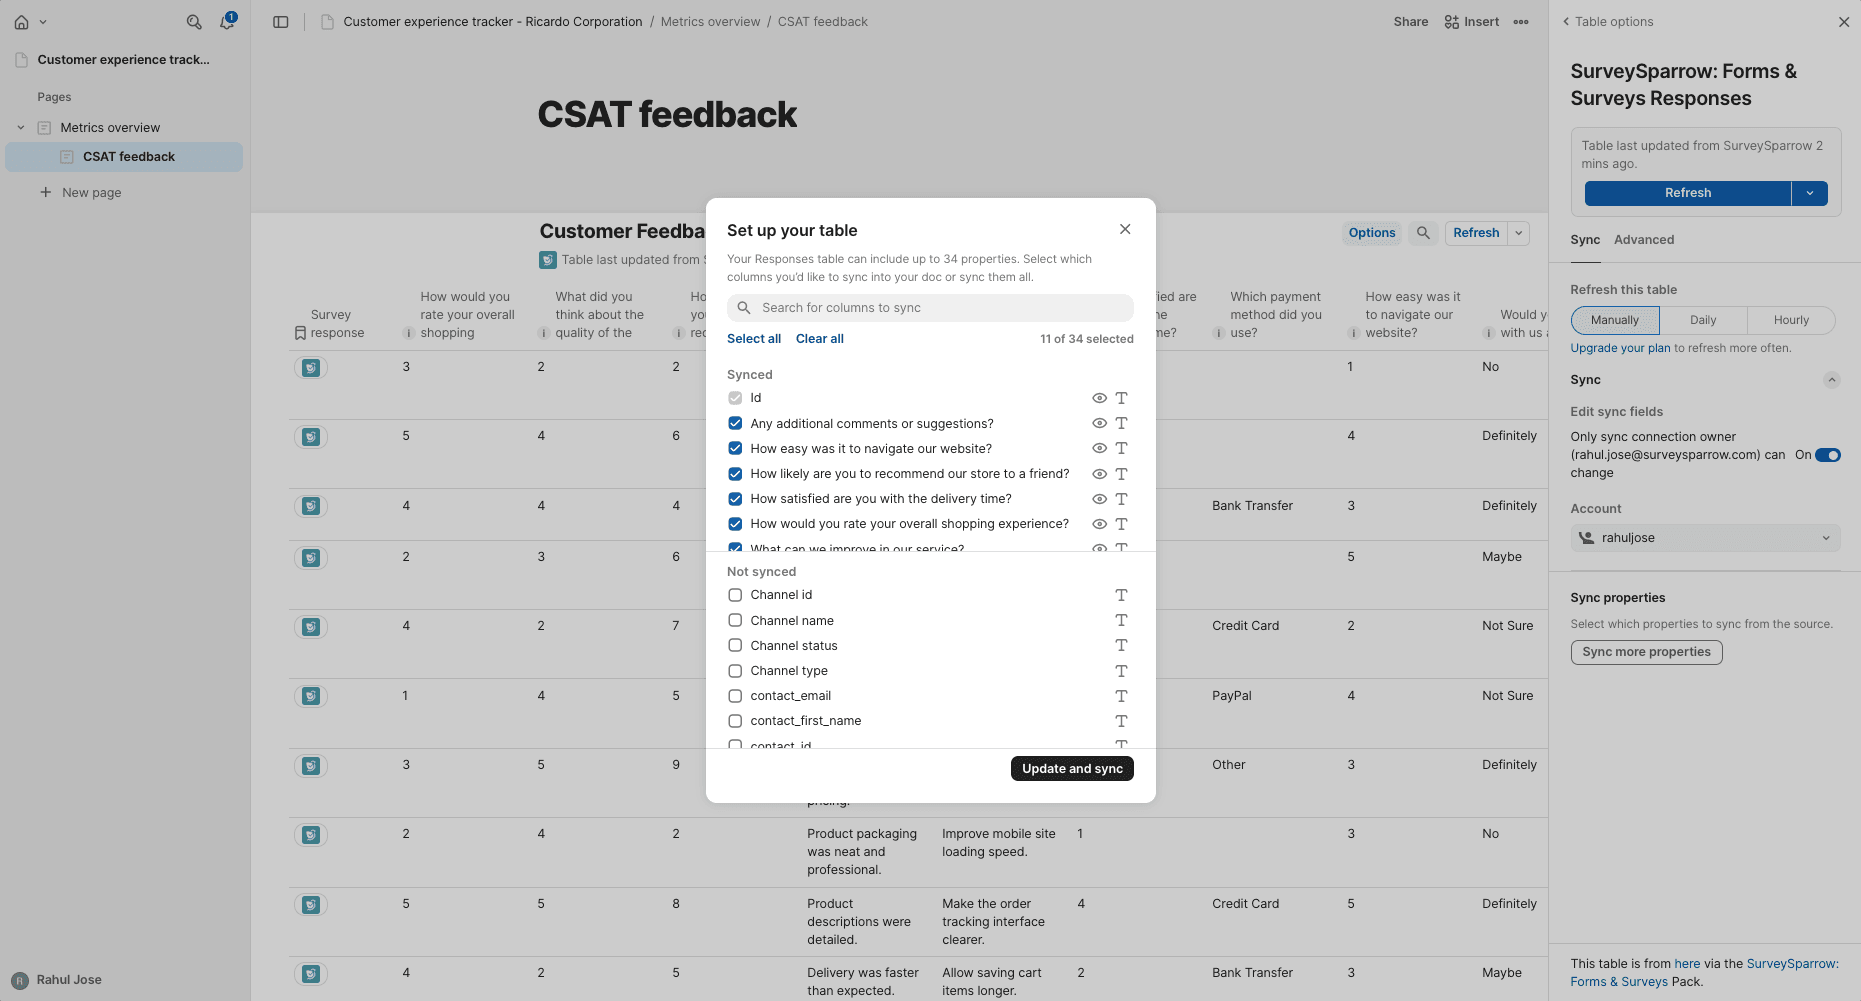Click the home icon

(x=22, y=22)
